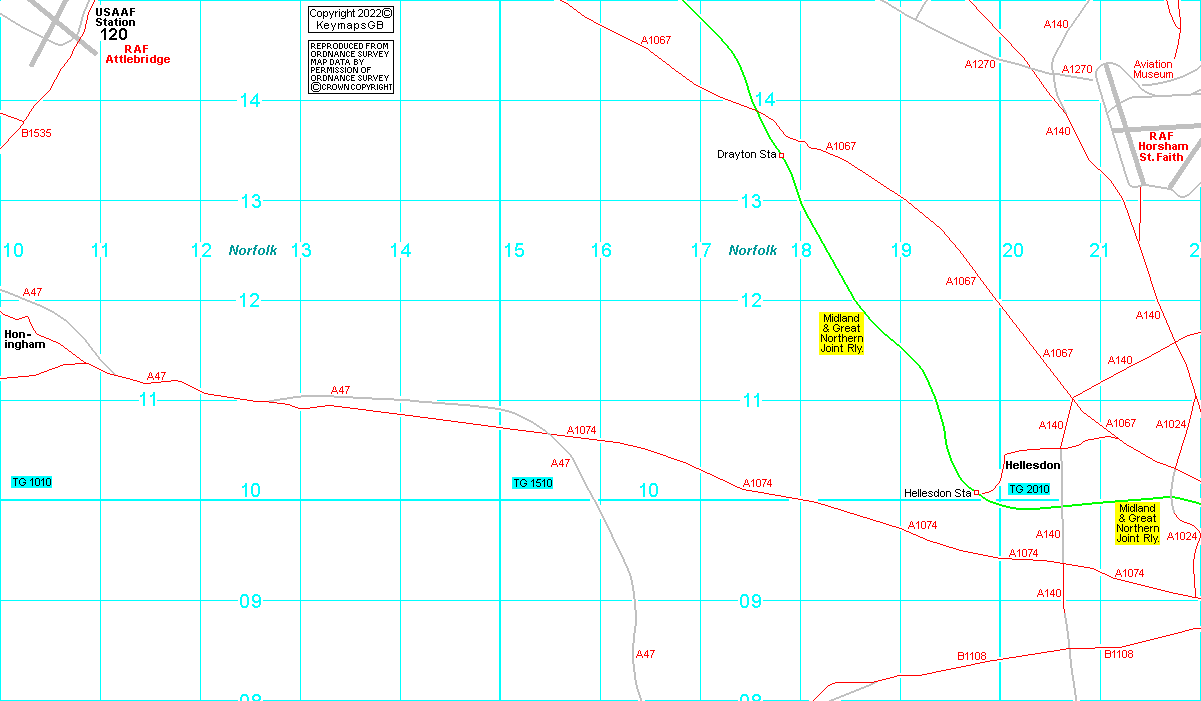1201x701 pixels.
Task: Click the B1535 road label
Action: coord(36,133)
